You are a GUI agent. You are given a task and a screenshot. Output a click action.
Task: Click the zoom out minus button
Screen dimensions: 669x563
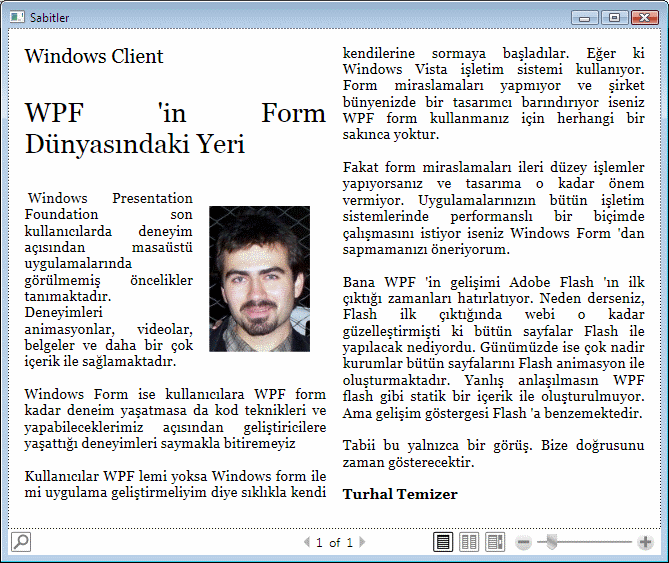point(524,542)
